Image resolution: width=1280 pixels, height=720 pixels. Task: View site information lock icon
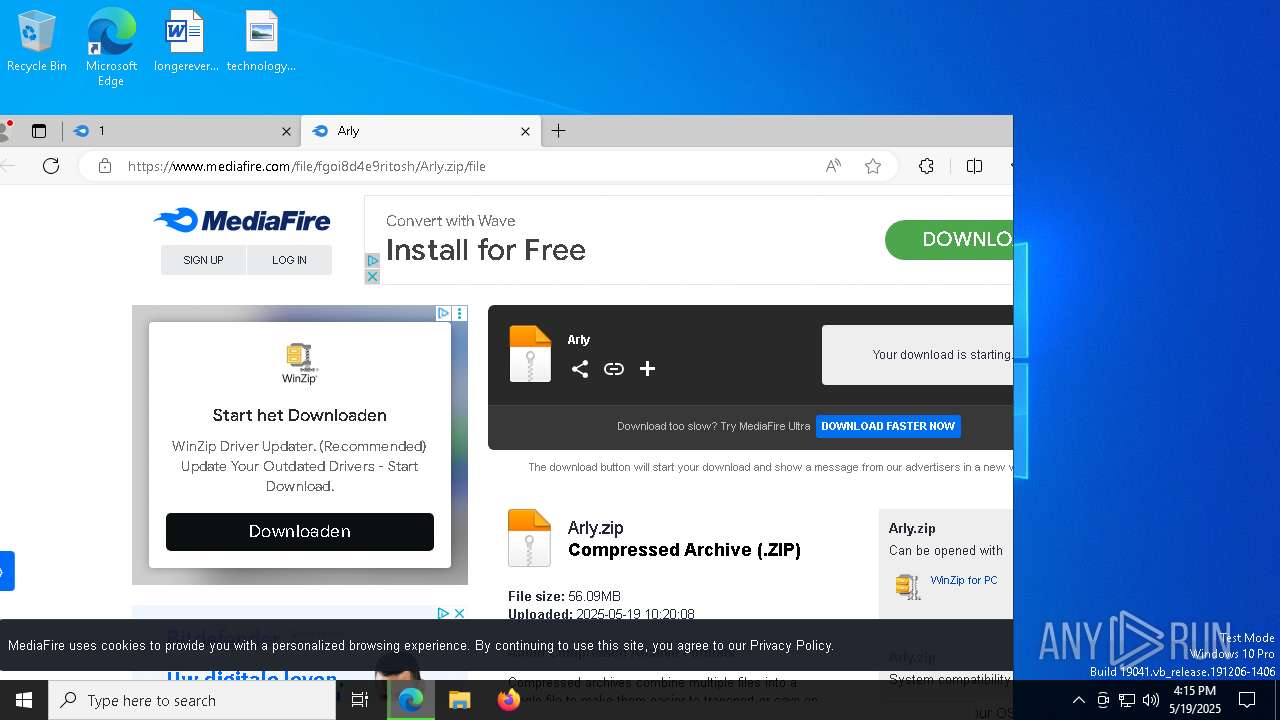coord(105,166)
